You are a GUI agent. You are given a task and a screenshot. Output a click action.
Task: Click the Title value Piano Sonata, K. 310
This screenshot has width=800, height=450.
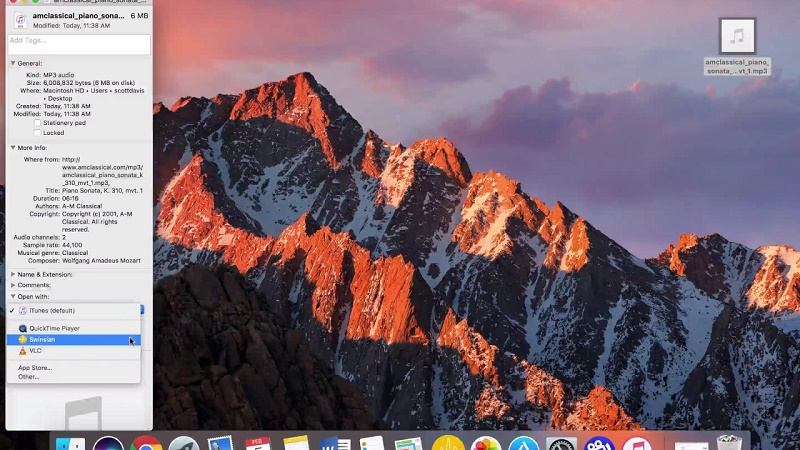point(102,190)
